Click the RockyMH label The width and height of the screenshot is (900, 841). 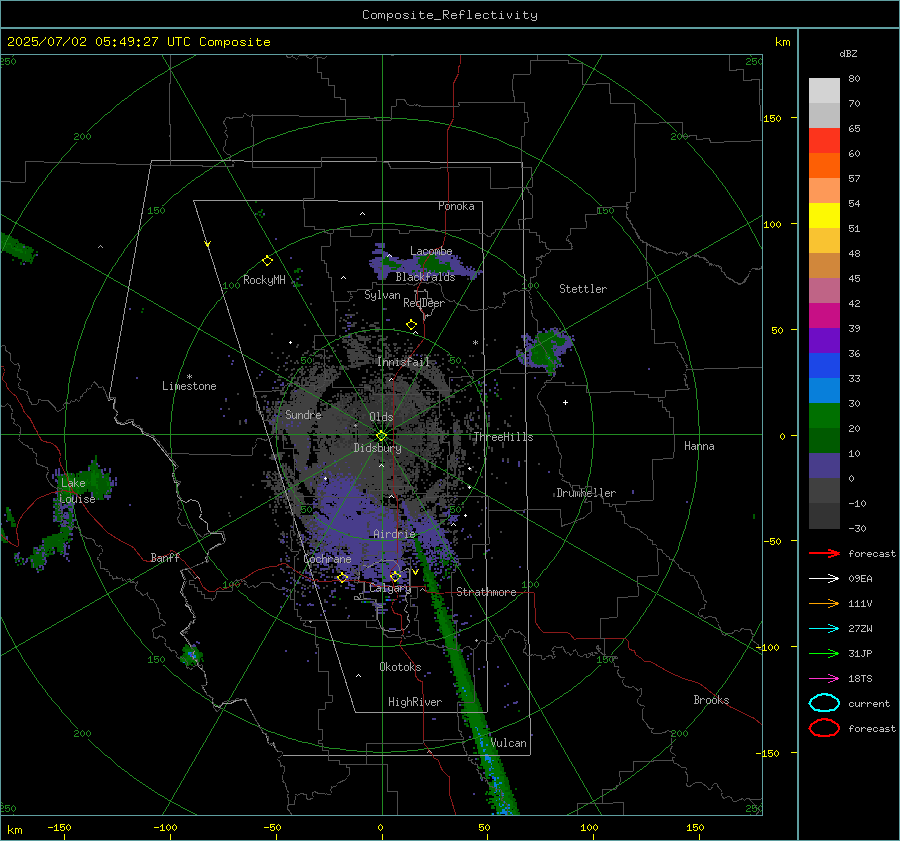pos(264,280)
